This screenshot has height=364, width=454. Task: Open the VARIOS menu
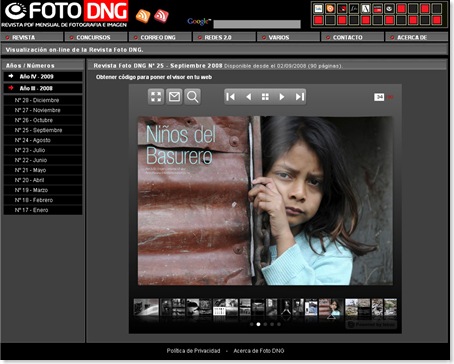pos(288,37)
